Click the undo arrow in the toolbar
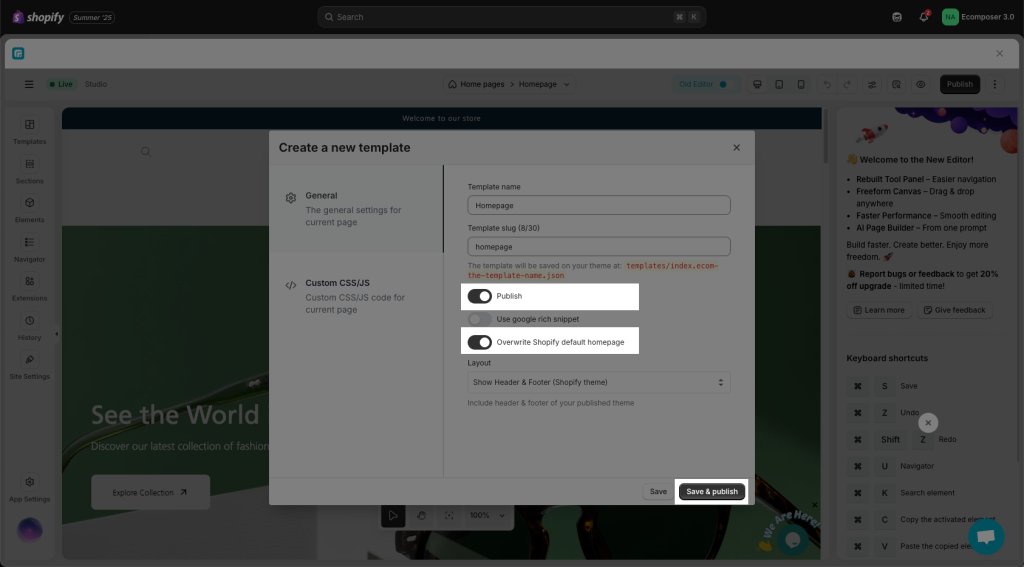 pos(827,84)
